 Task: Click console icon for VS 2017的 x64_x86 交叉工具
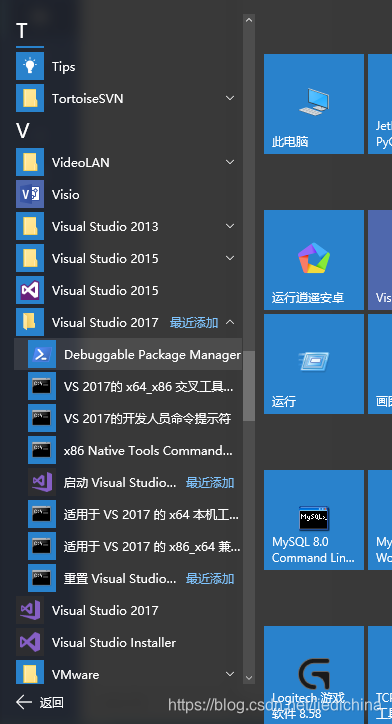click(42, 386)
